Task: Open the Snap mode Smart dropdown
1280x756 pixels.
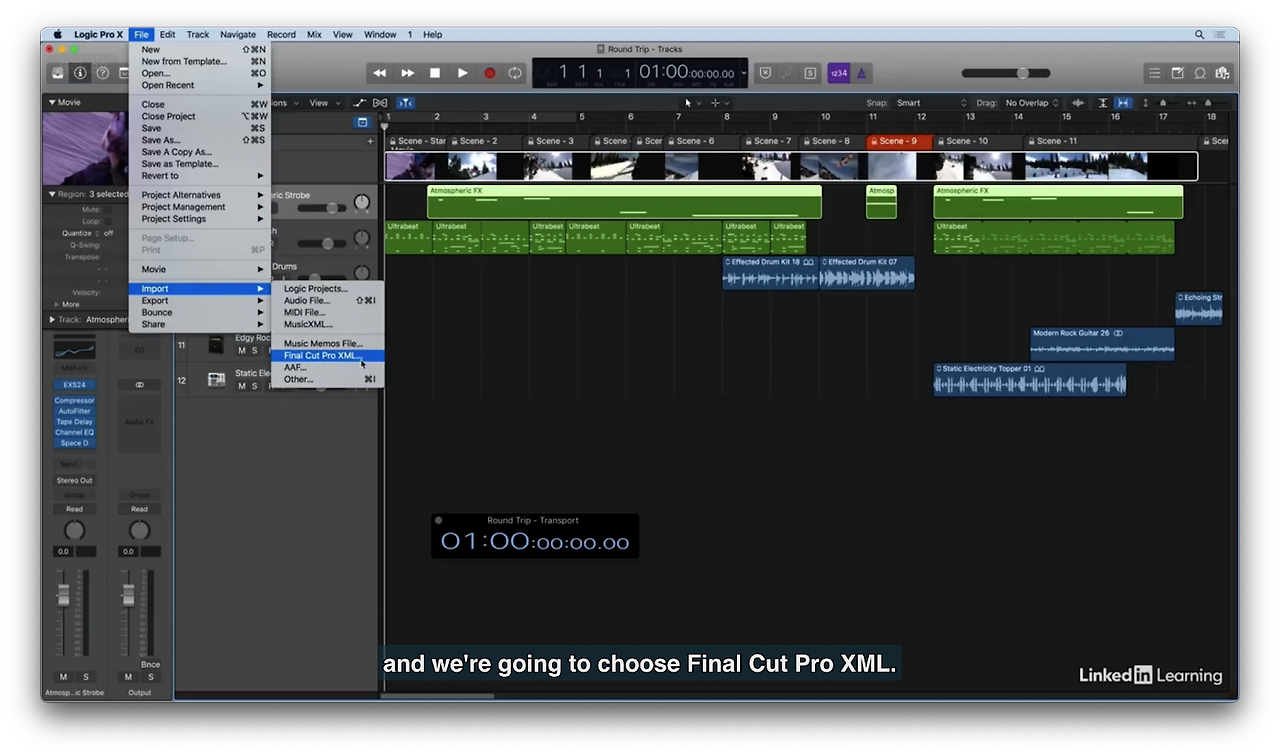Action: coord(932,103)
